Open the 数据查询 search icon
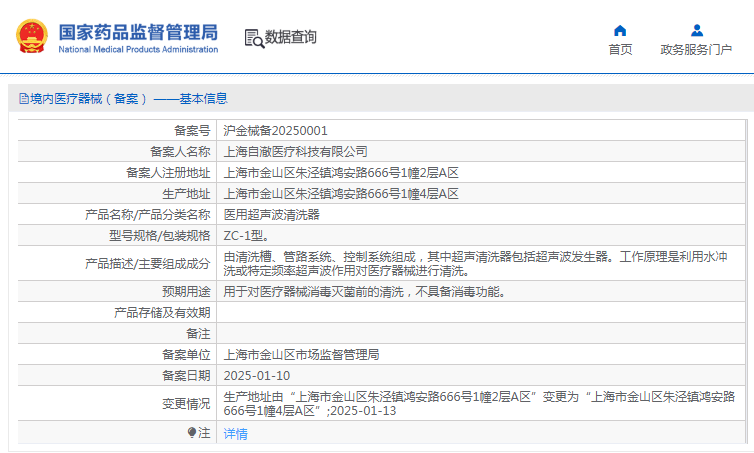This screenshot has height=453, width=754. tap(254, 38)
